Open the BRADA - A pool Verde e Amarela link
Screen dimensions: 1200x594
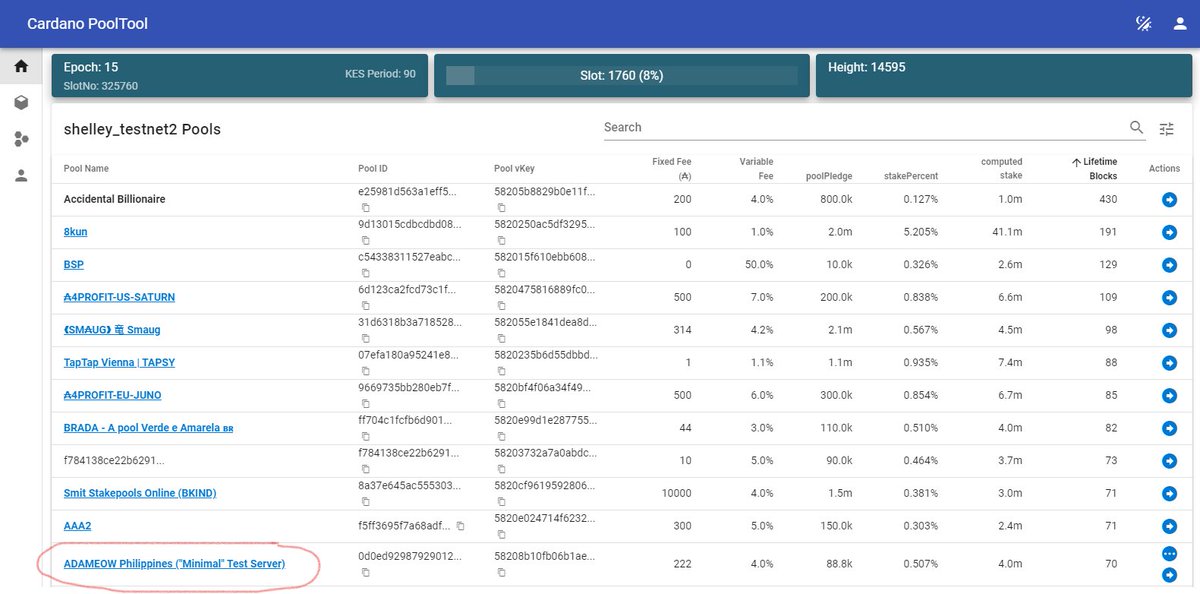[149, 428]
